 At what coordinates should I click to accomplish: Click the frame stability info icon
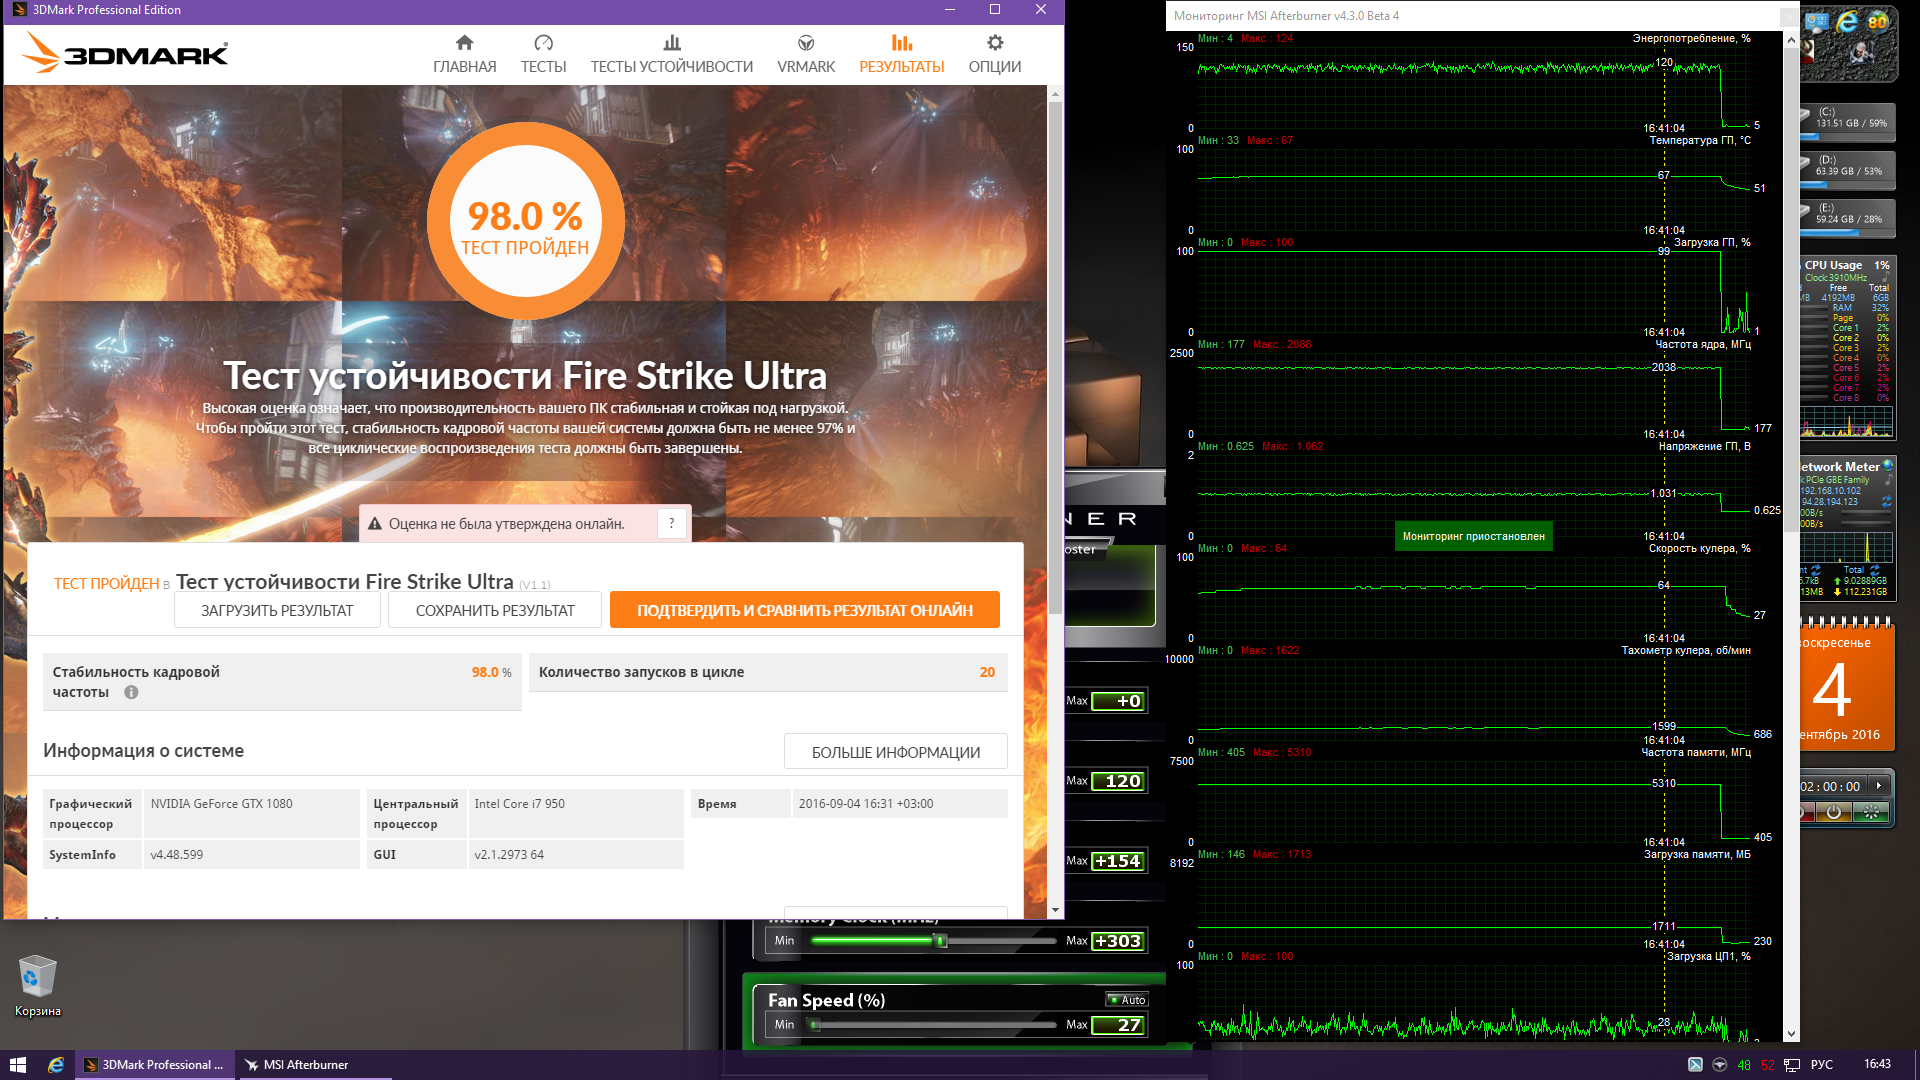pos(131,692)
